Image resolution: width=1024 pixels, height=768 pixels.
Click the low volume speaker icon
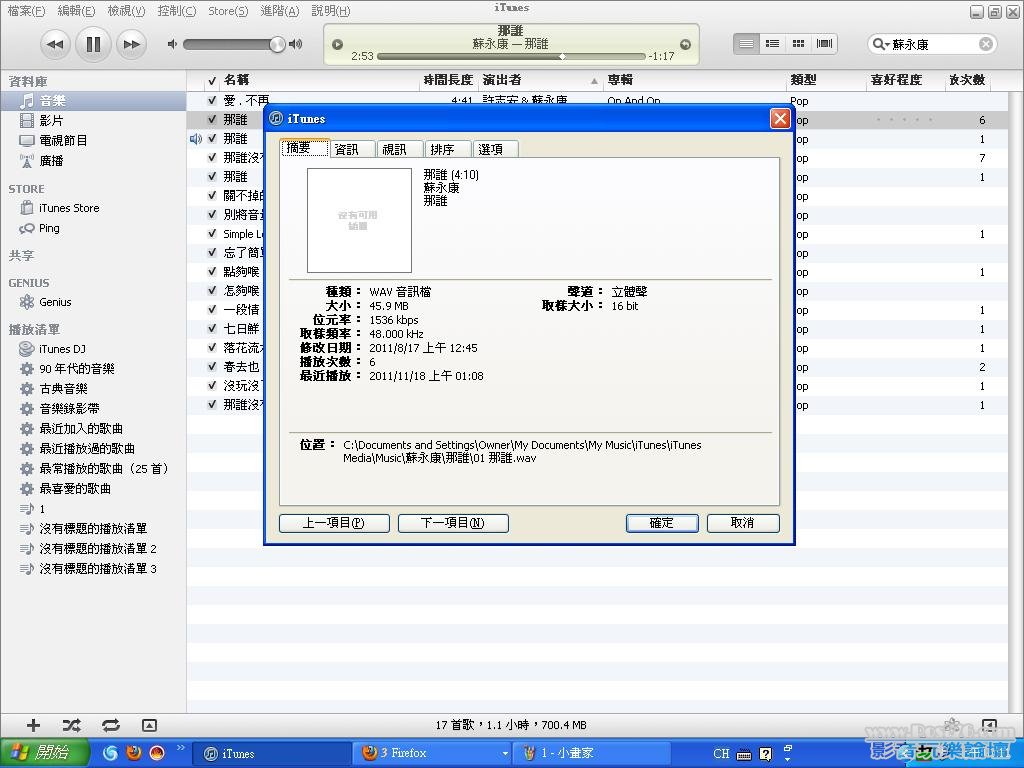coord(172,44)
